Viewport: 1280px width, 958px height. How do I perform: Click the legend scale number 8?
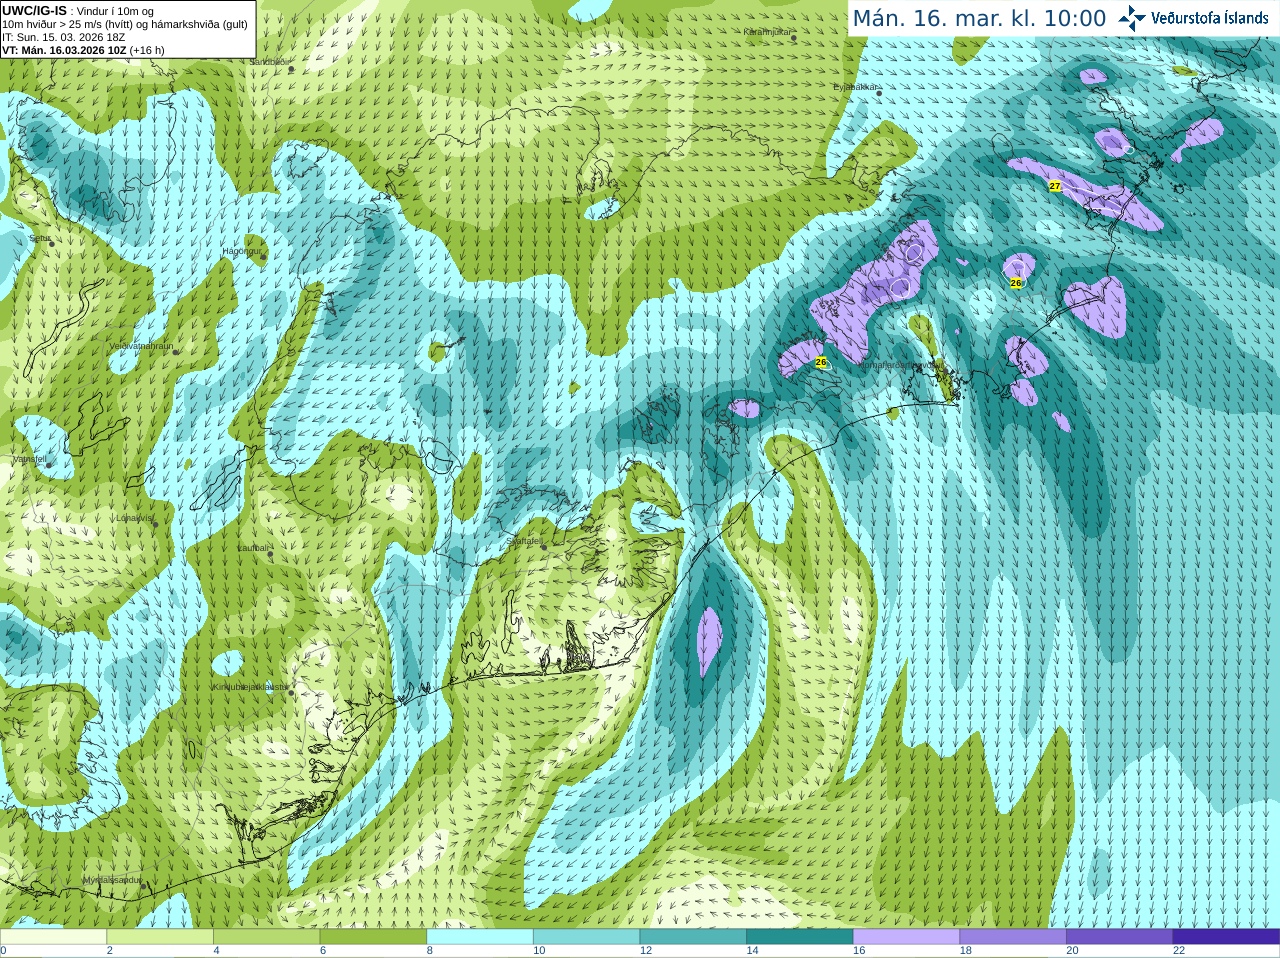click(x=430, y=951)
